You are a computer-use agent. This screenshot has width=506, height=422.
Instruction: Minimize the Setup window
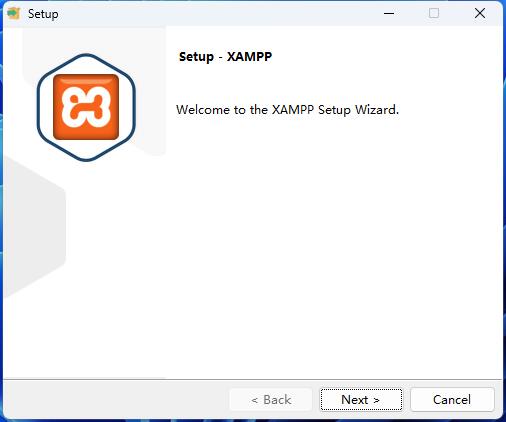tap(389, 14)
